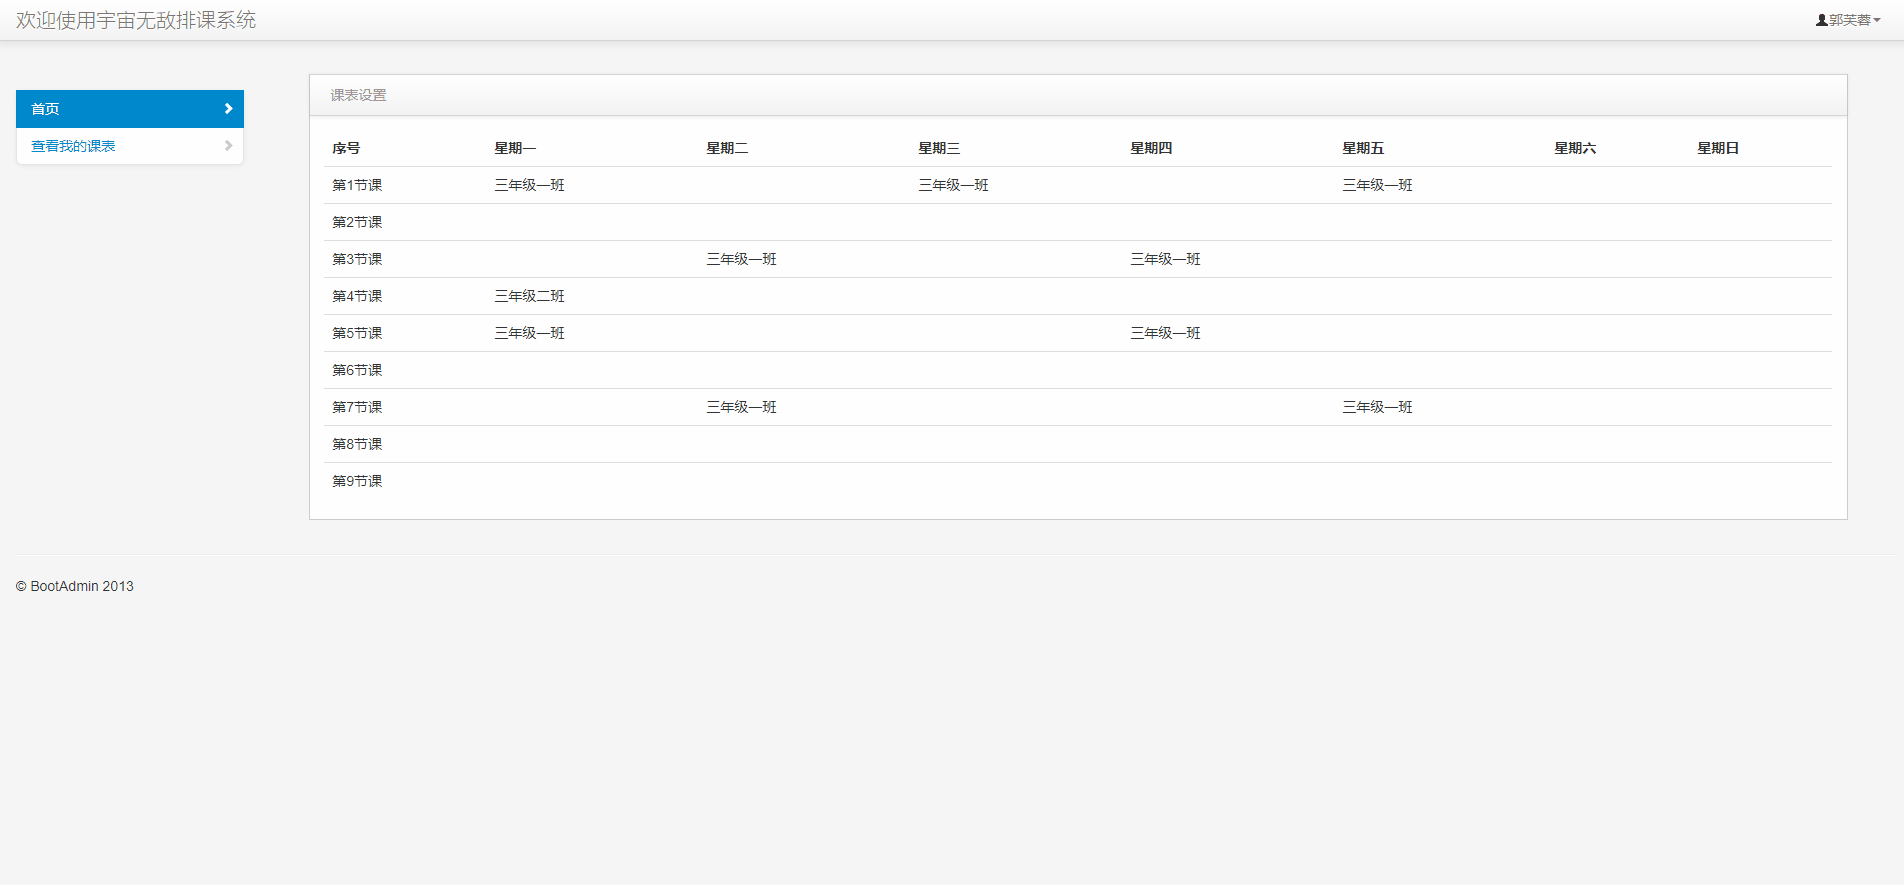Click 三年级一班 in 第5节课 under 星期四
The width and height of the screenshot is (1904, 885).
[1165, 333]
